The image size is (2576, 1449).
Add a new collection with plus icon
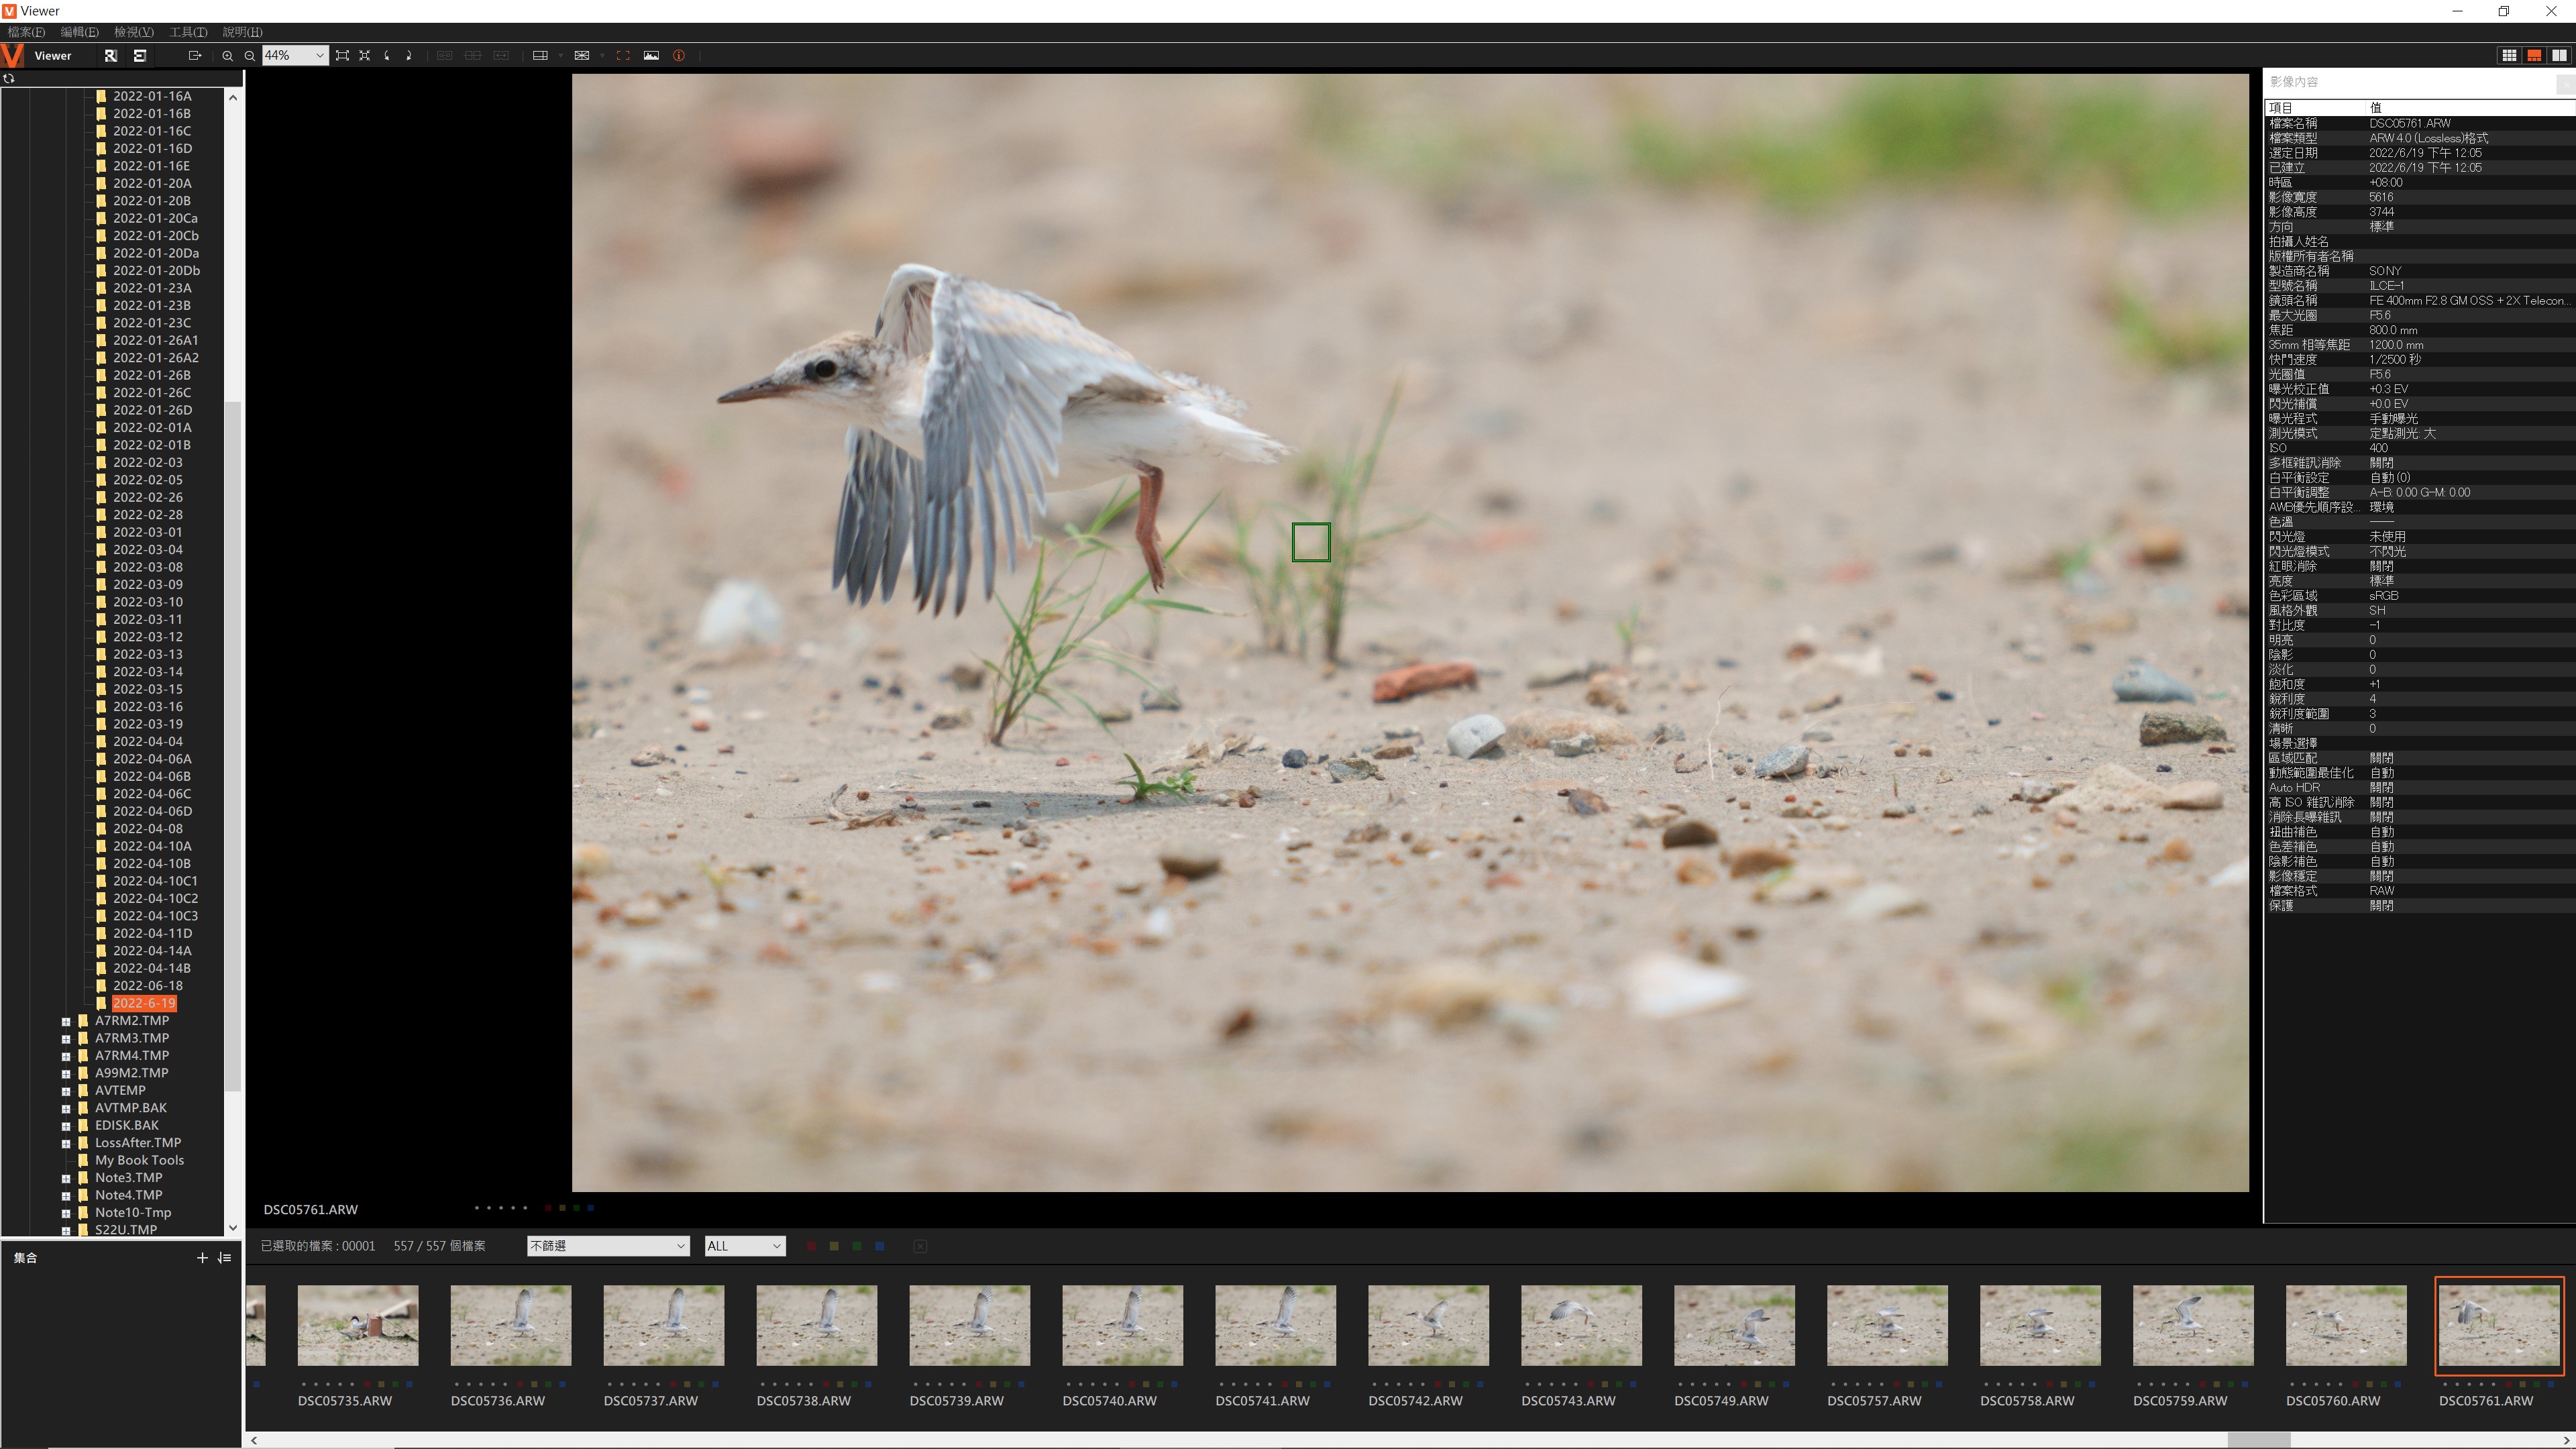coord(202,1257)
